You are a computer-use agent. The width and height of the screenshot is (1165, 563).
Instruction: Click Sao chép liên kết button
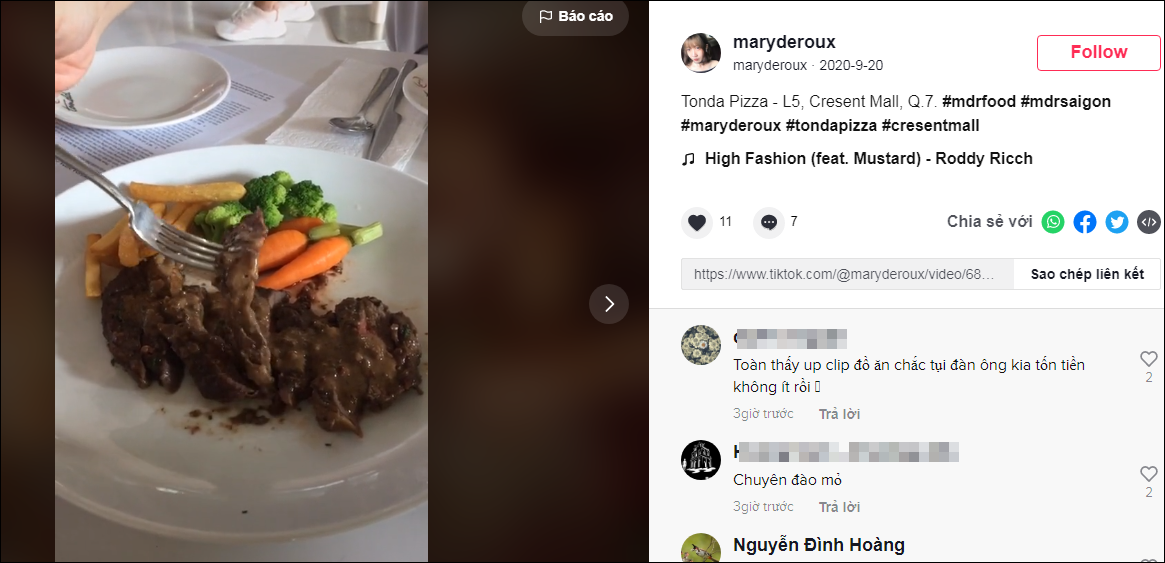tap(1087, 274)
